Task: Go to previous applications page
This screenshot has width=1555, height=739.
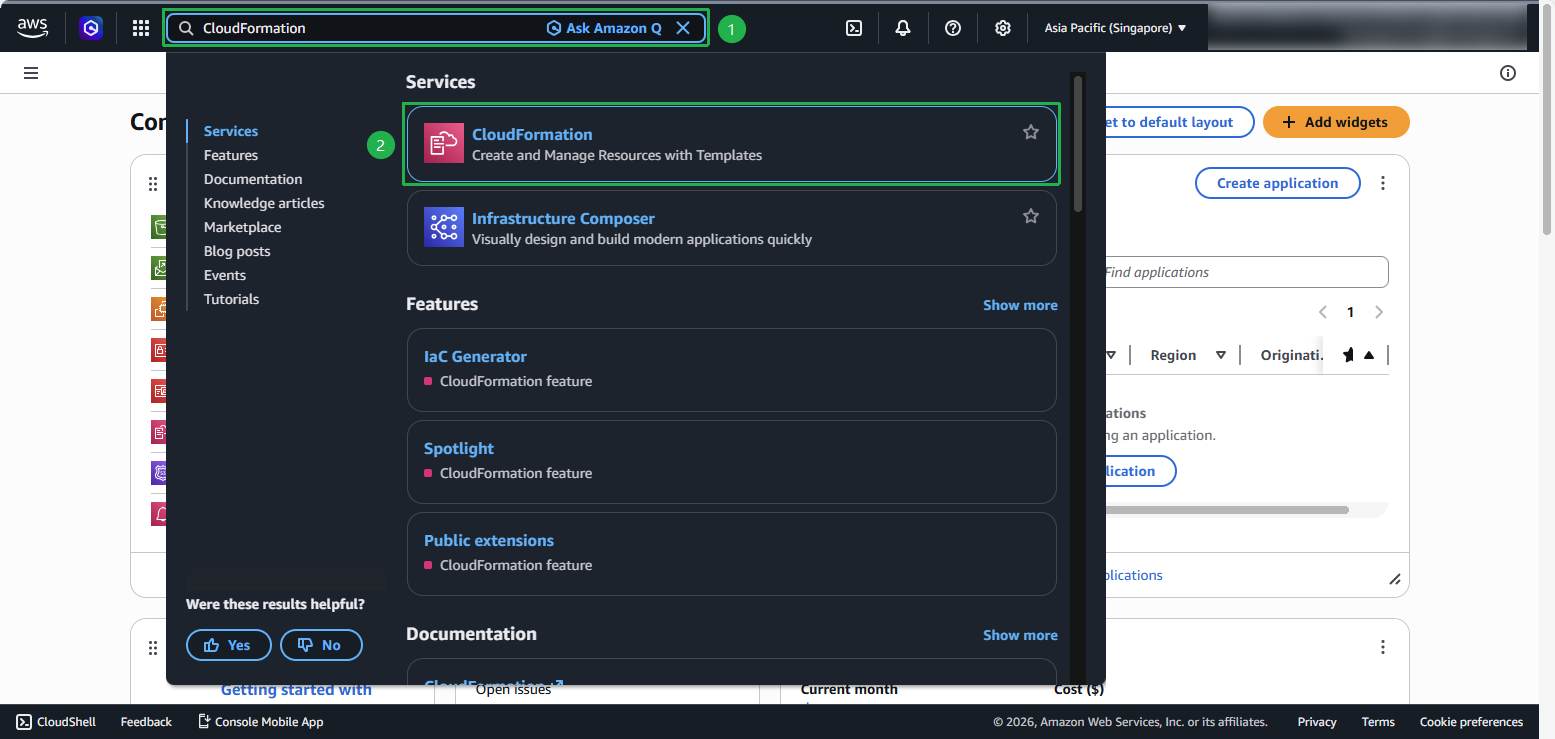Action: tap(1323, 312)
